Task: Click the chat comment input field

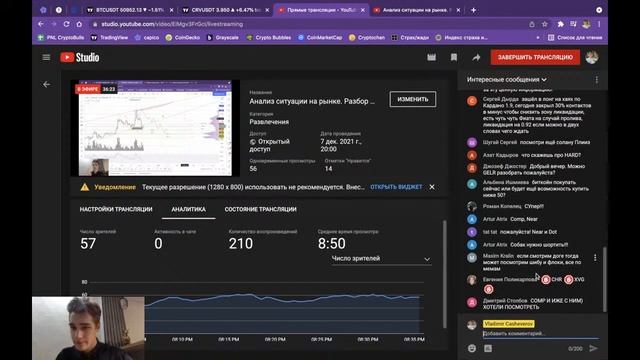Action: point(540,334)
